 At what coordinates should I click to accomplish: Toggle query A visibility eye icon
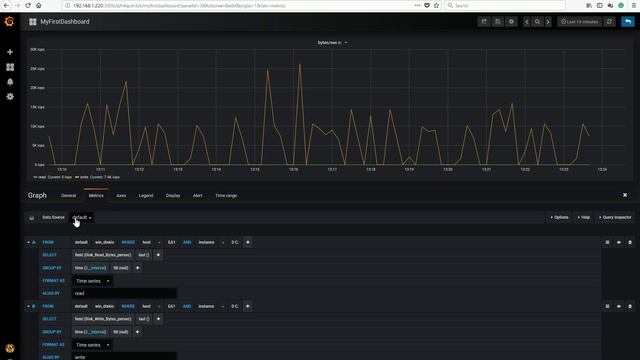pyautogui.click(x=619, y=242)
